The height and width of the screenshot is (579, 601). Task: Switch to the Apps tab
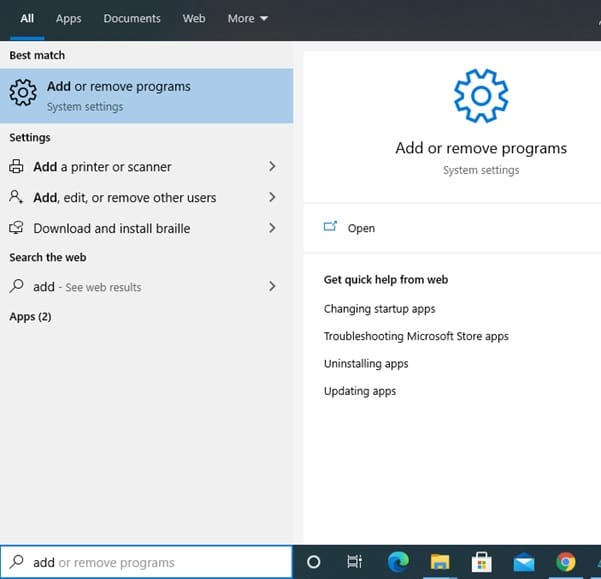69,18
